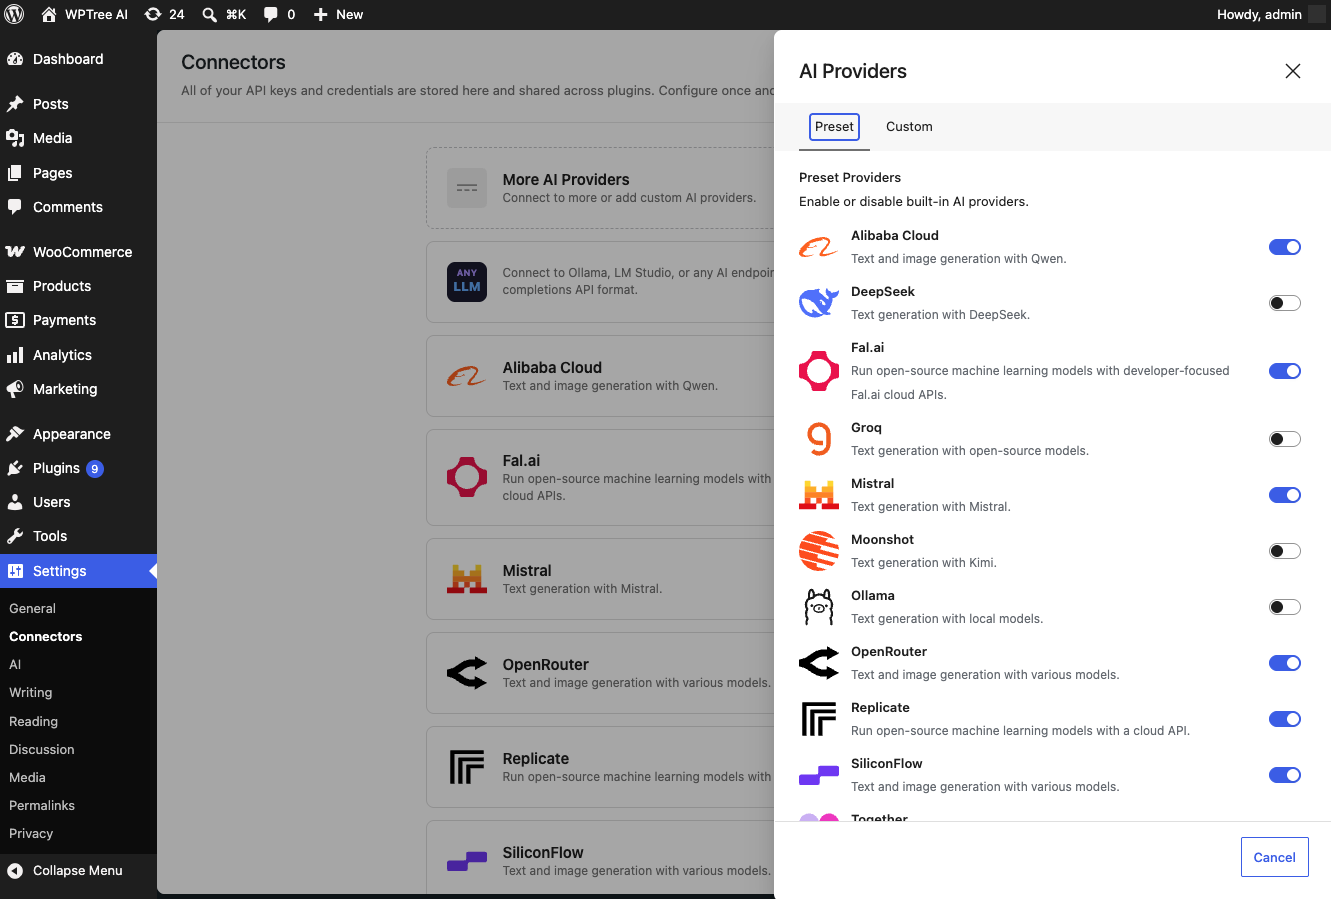
Task: Disable the Mistral provider toggle
Action: [x=1284, y=495]
